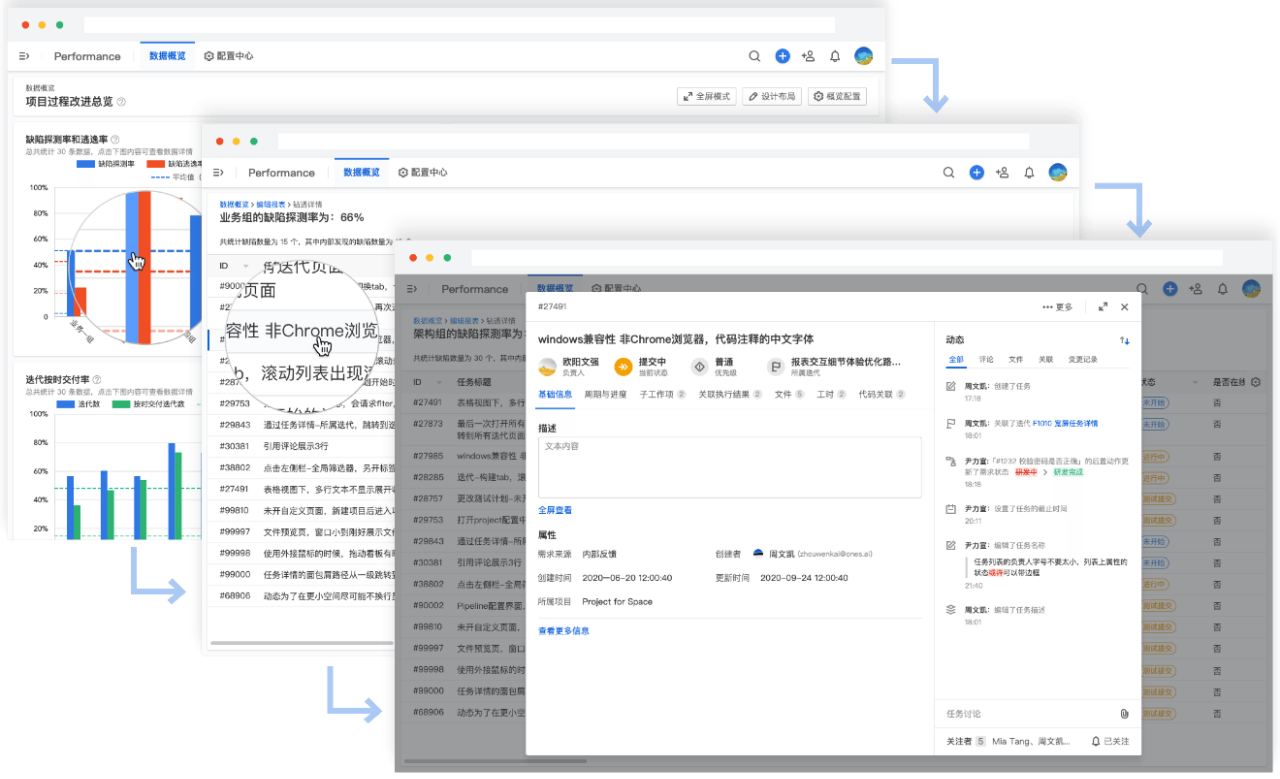The image size is (1280, 779).
Task: Click the 查看更多信息 link
Action: pyautogui.click(x=564, y=631)
